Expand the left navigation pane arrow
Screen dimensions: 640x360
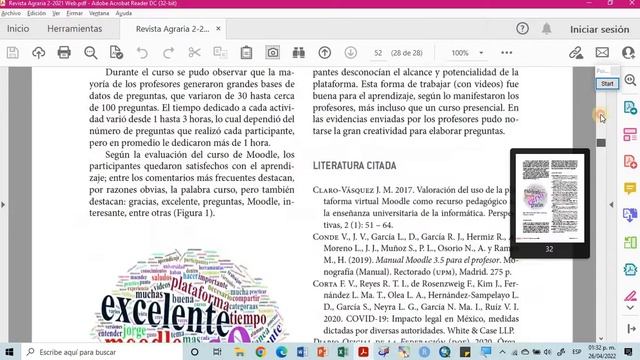click(3, 204)
